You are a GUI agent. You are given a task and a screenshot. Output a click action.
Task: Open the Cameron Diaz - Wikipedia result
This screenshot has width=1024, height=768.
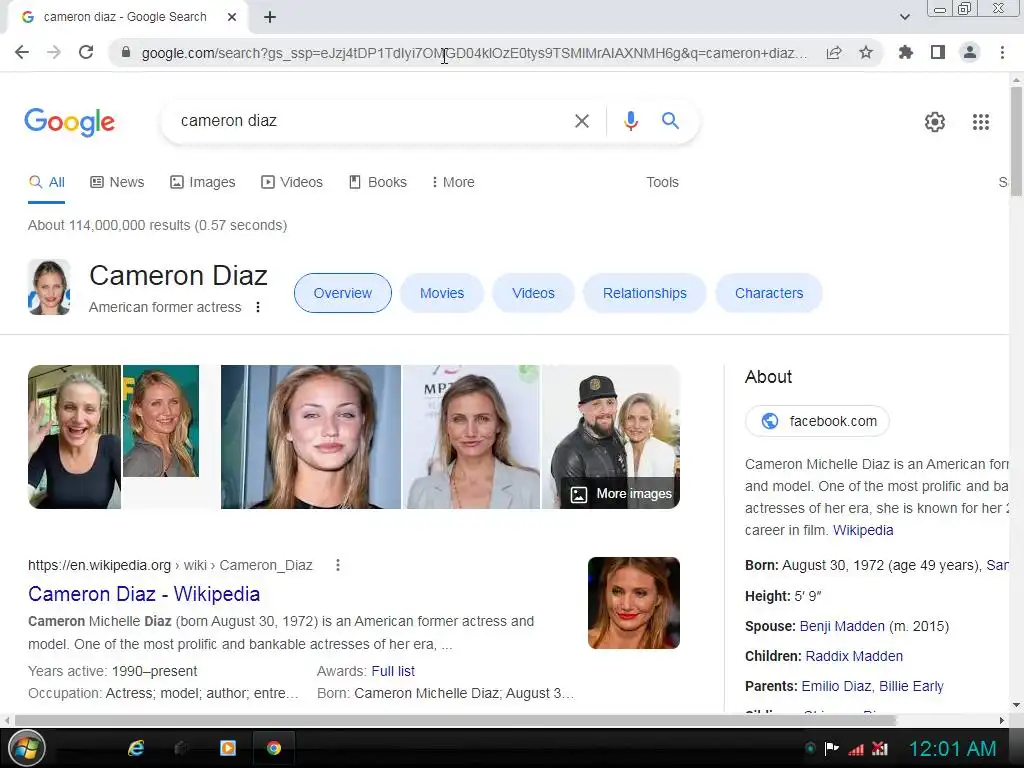coord(144,594)
